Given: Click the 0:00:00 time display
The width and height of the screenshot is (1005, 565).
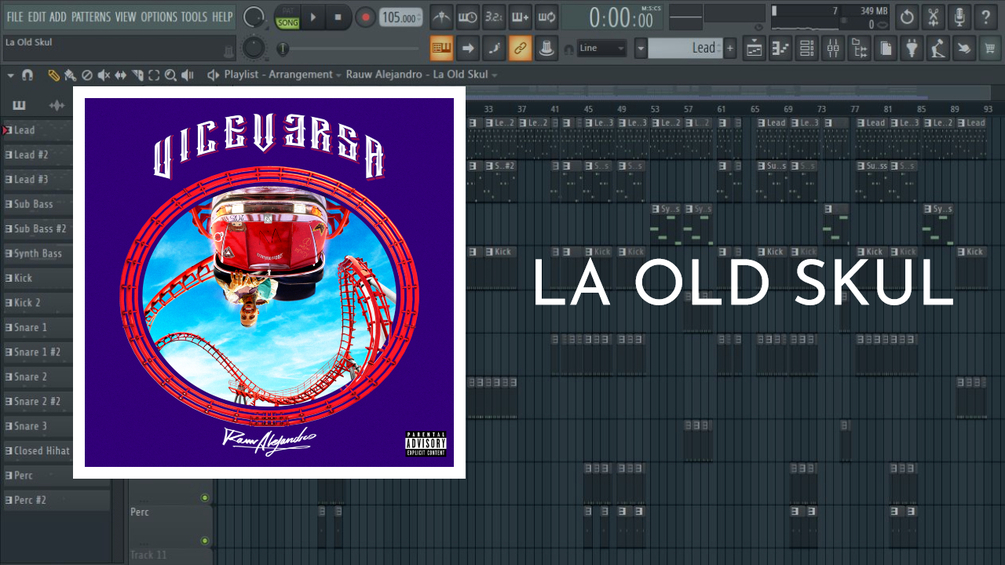Looking at the screenshot, I should (x=613, y=17).
